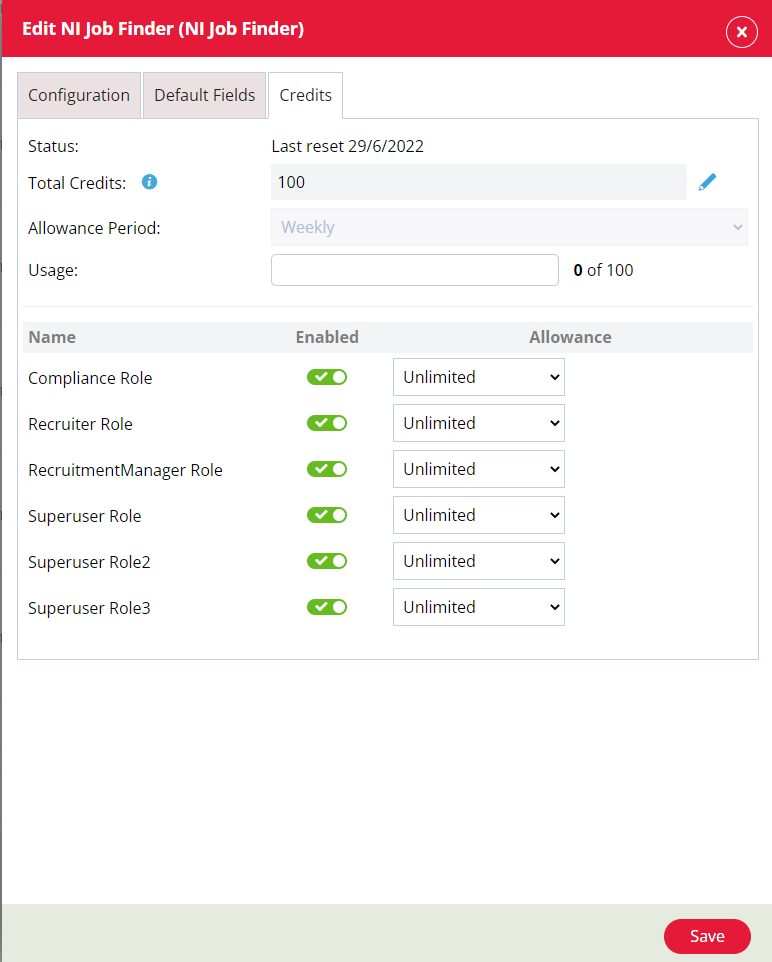Expand Superuser Role2 allowance dropdown
The height and width of the screenshot is (962, 772).
coord(479,561)
